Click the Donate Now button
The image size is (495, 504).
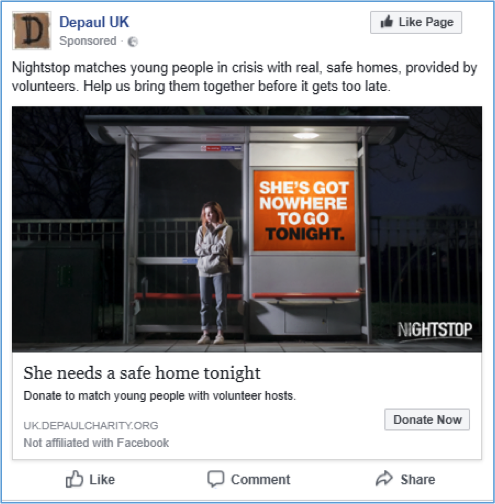click(x=427, y=419)
